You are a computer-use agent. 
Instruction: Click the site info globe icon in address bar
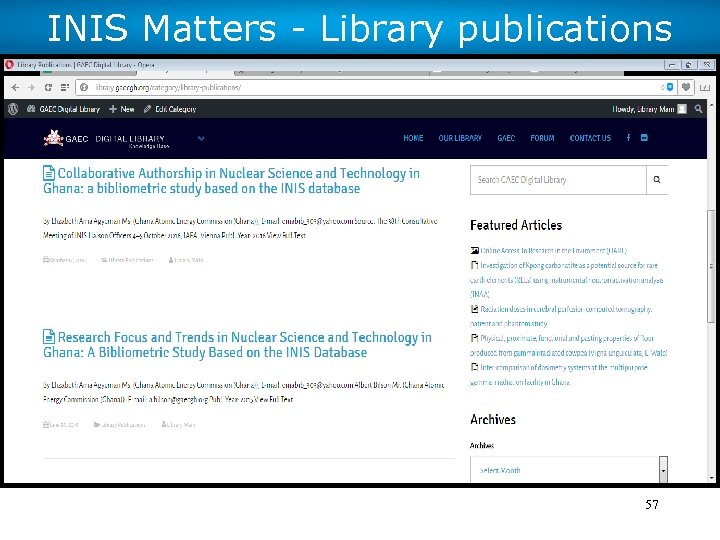84,87
